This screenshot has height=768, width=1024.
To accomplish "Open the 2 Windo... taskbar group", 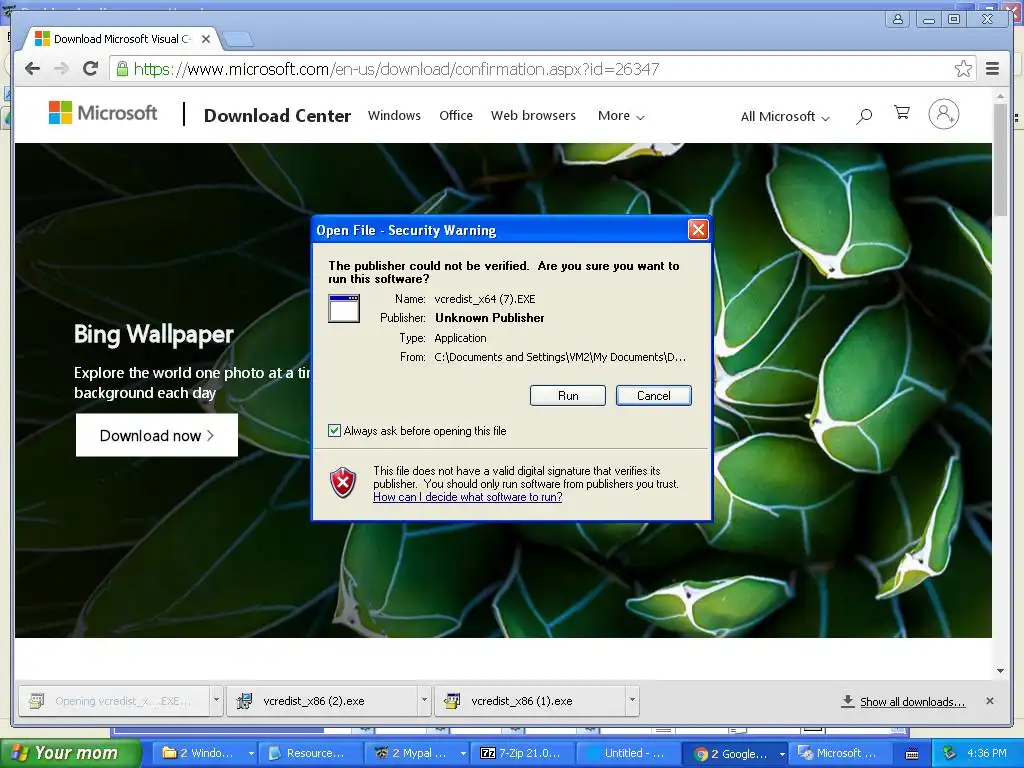I will [x=205, y=753].
